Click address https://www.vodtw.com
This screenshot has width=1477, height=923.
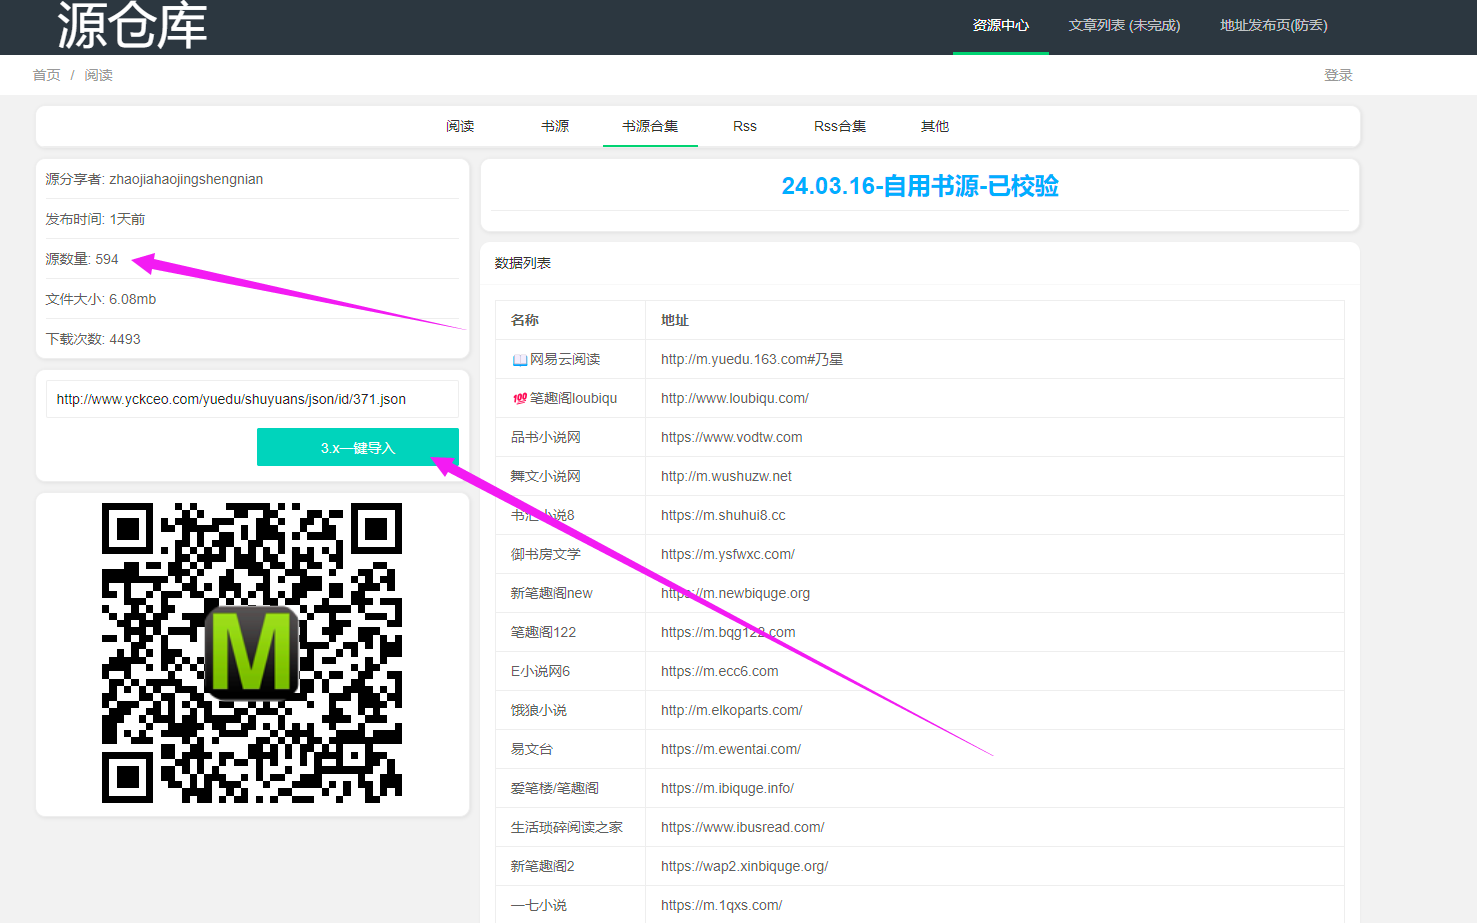click(x=732, y=437)
